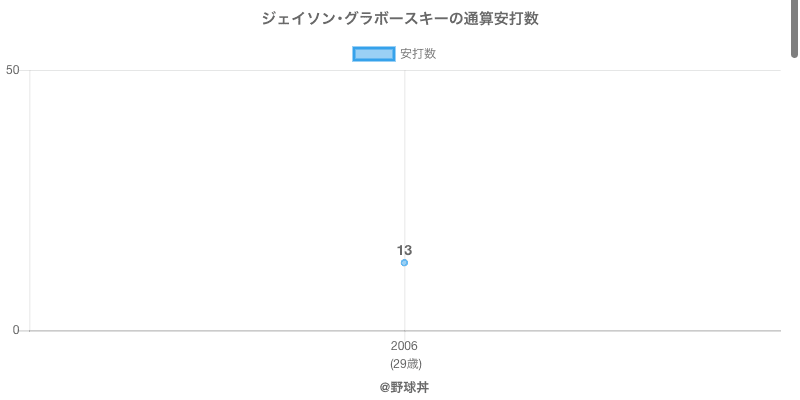Viewport: 800px width, 400px height.
Task: Click the chart title ジェイソン・グラボースキーの通算安打数
Action: pyautogui.click(x=400, y=19)
